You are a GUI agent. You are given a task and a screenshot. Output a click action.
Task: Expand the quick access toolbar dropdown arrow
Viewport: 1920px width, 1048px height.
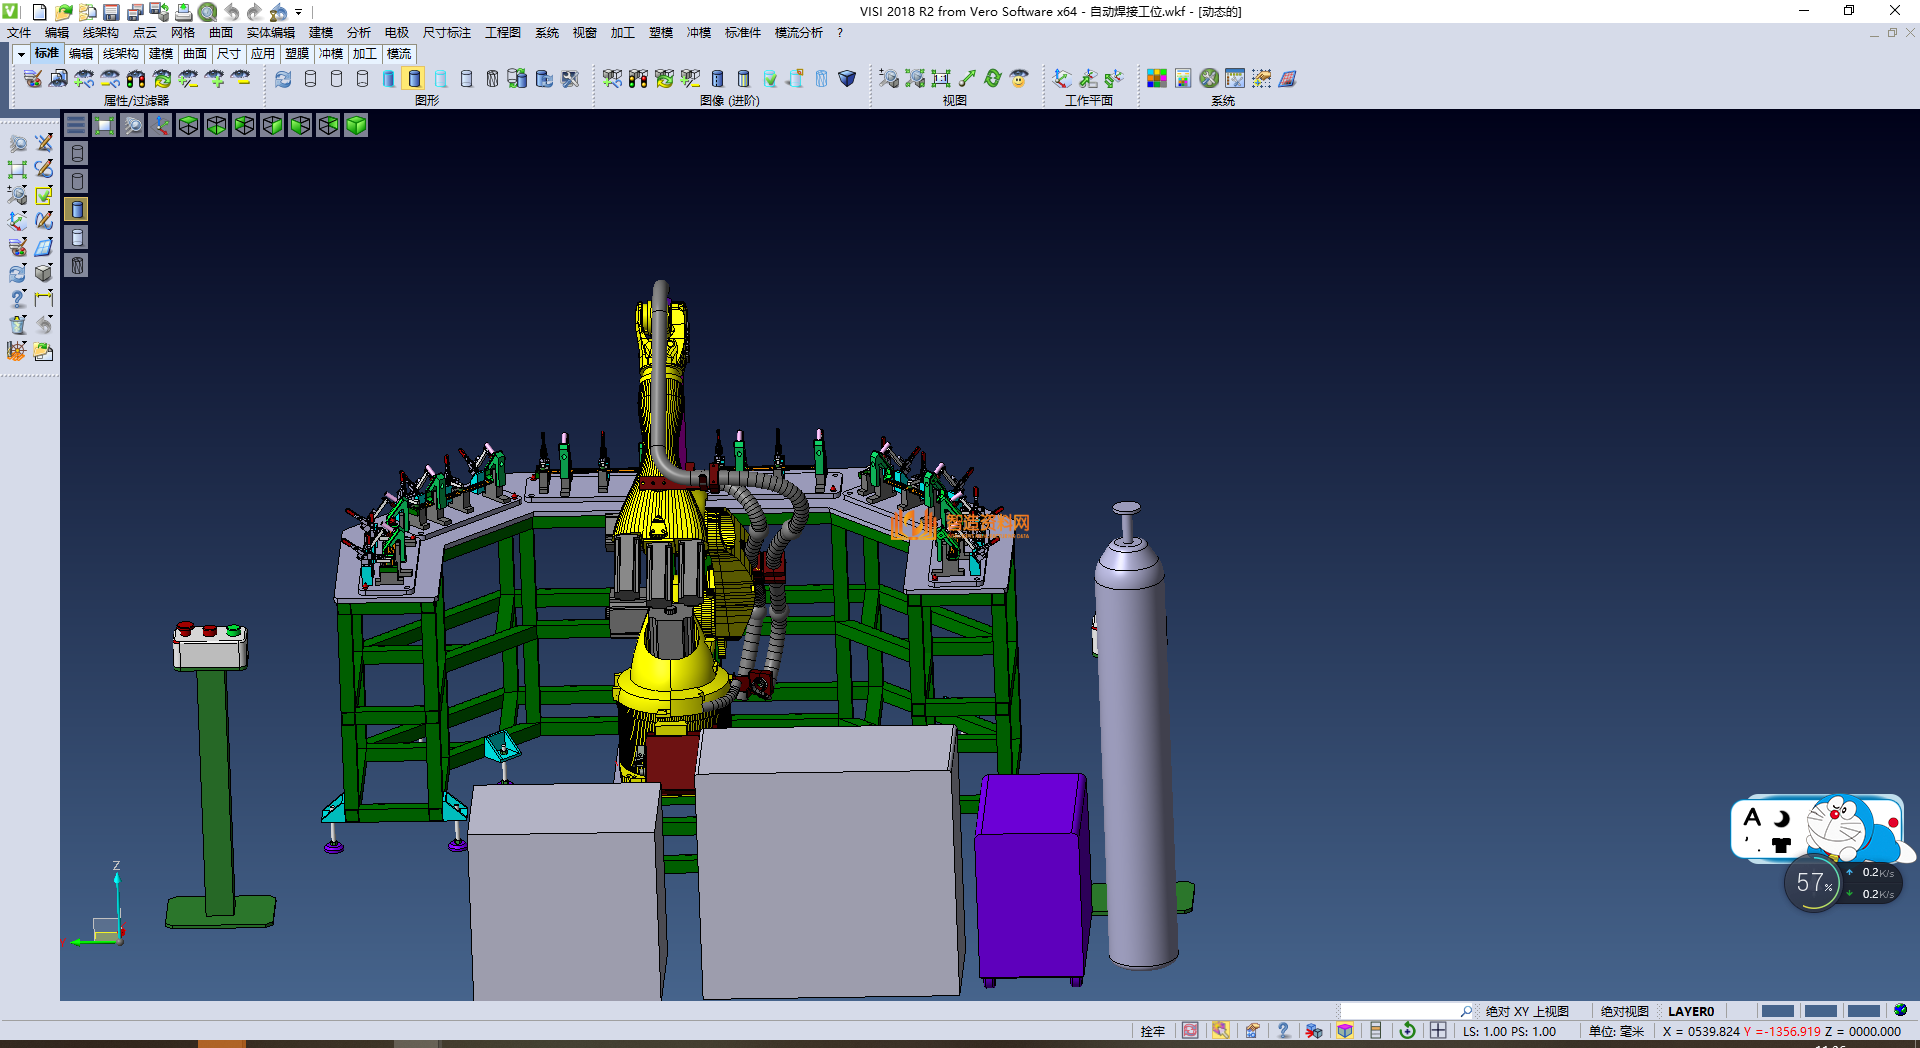(299, 12)
